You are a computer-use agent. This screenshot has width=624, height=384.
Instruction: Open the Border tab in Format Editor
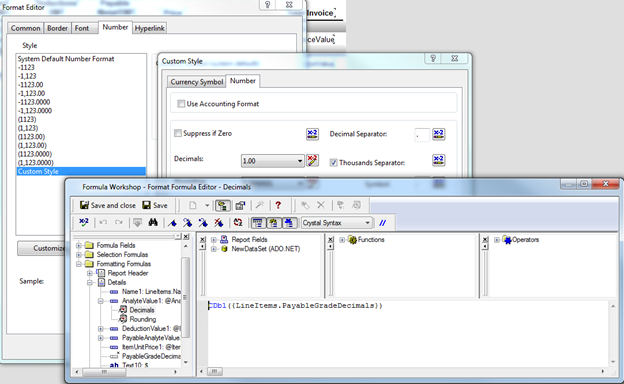pos(57,28)
